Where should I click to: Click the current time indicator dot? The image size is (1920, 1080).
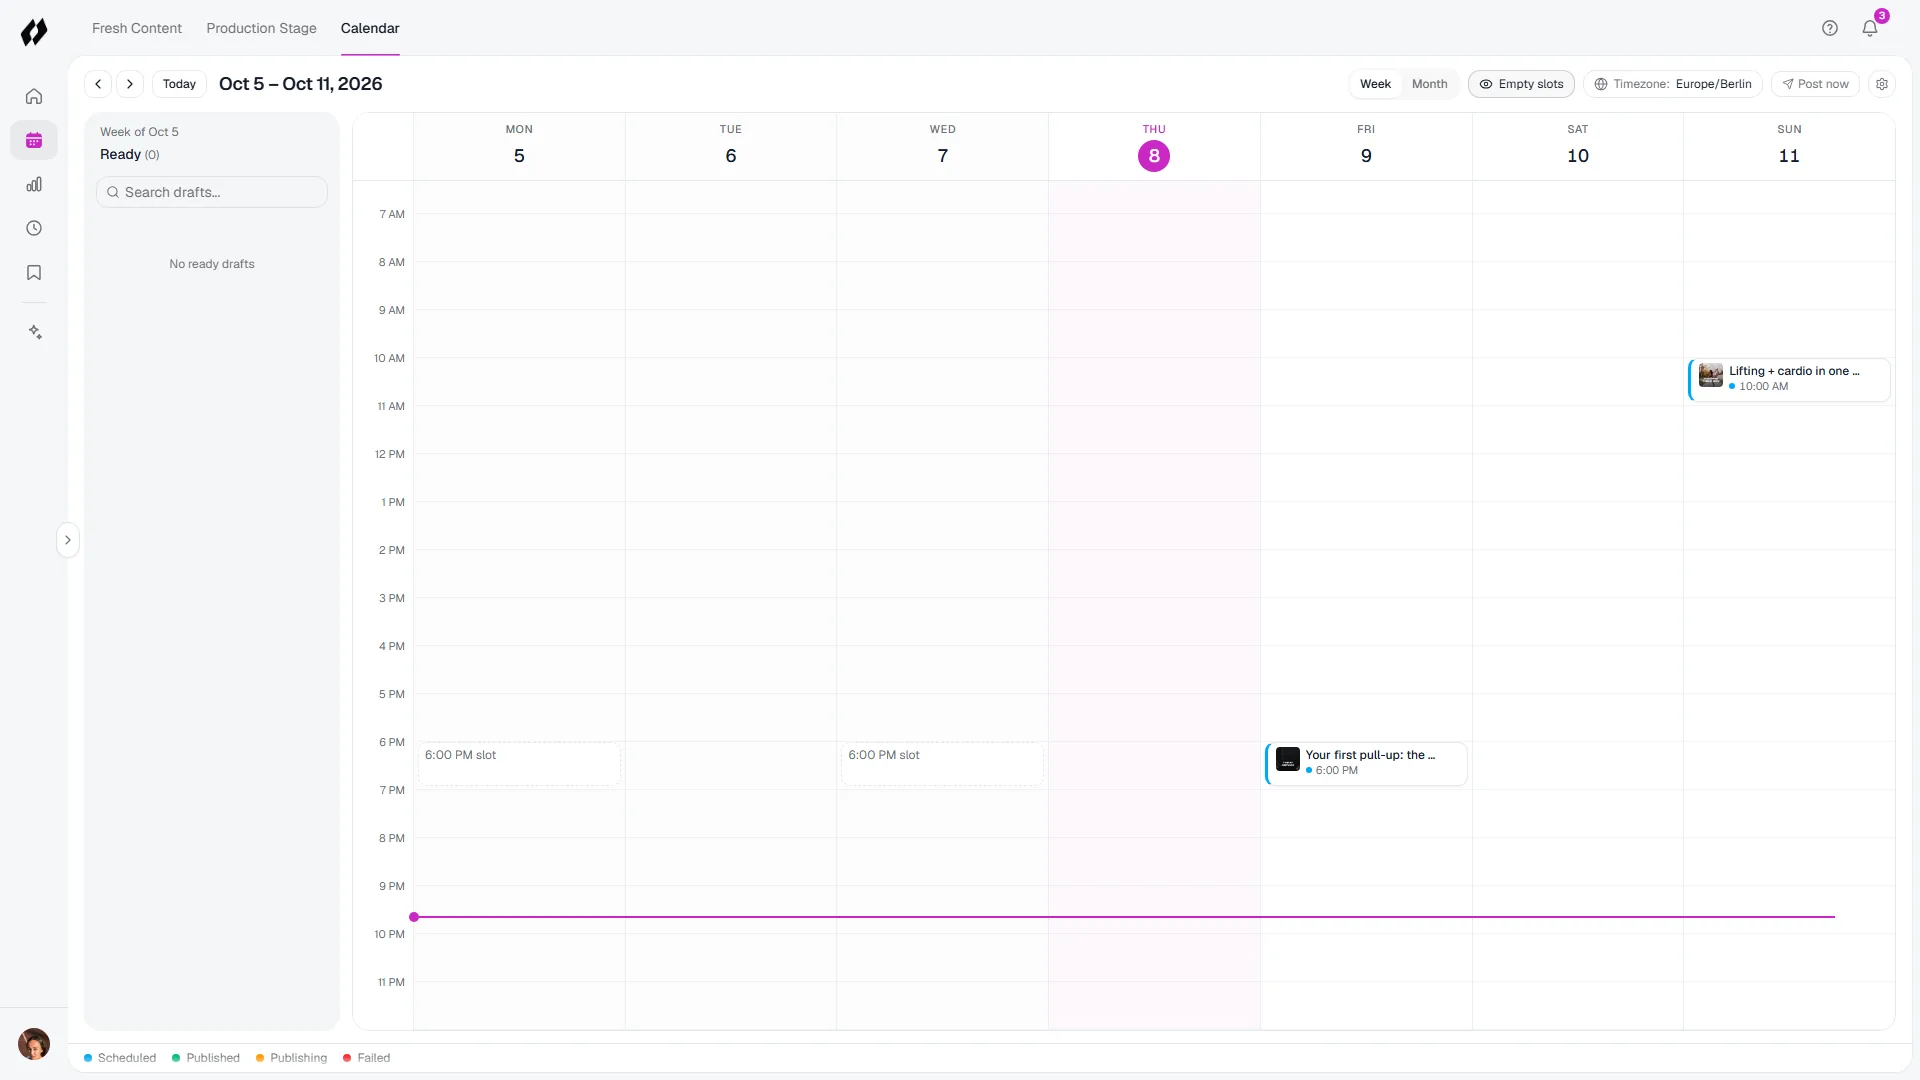[414, 917]
